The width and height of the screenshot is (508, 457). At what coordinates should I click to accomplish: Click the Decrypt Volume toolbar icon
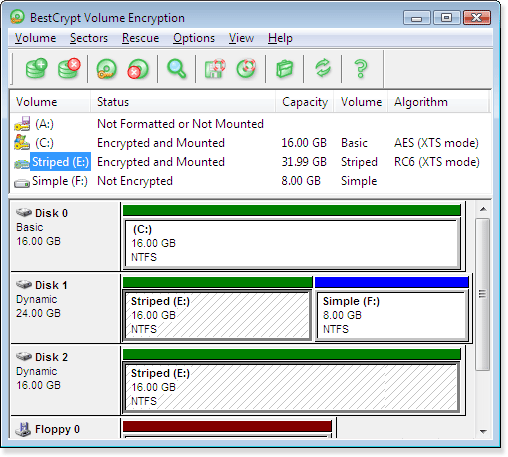[69, 68]
